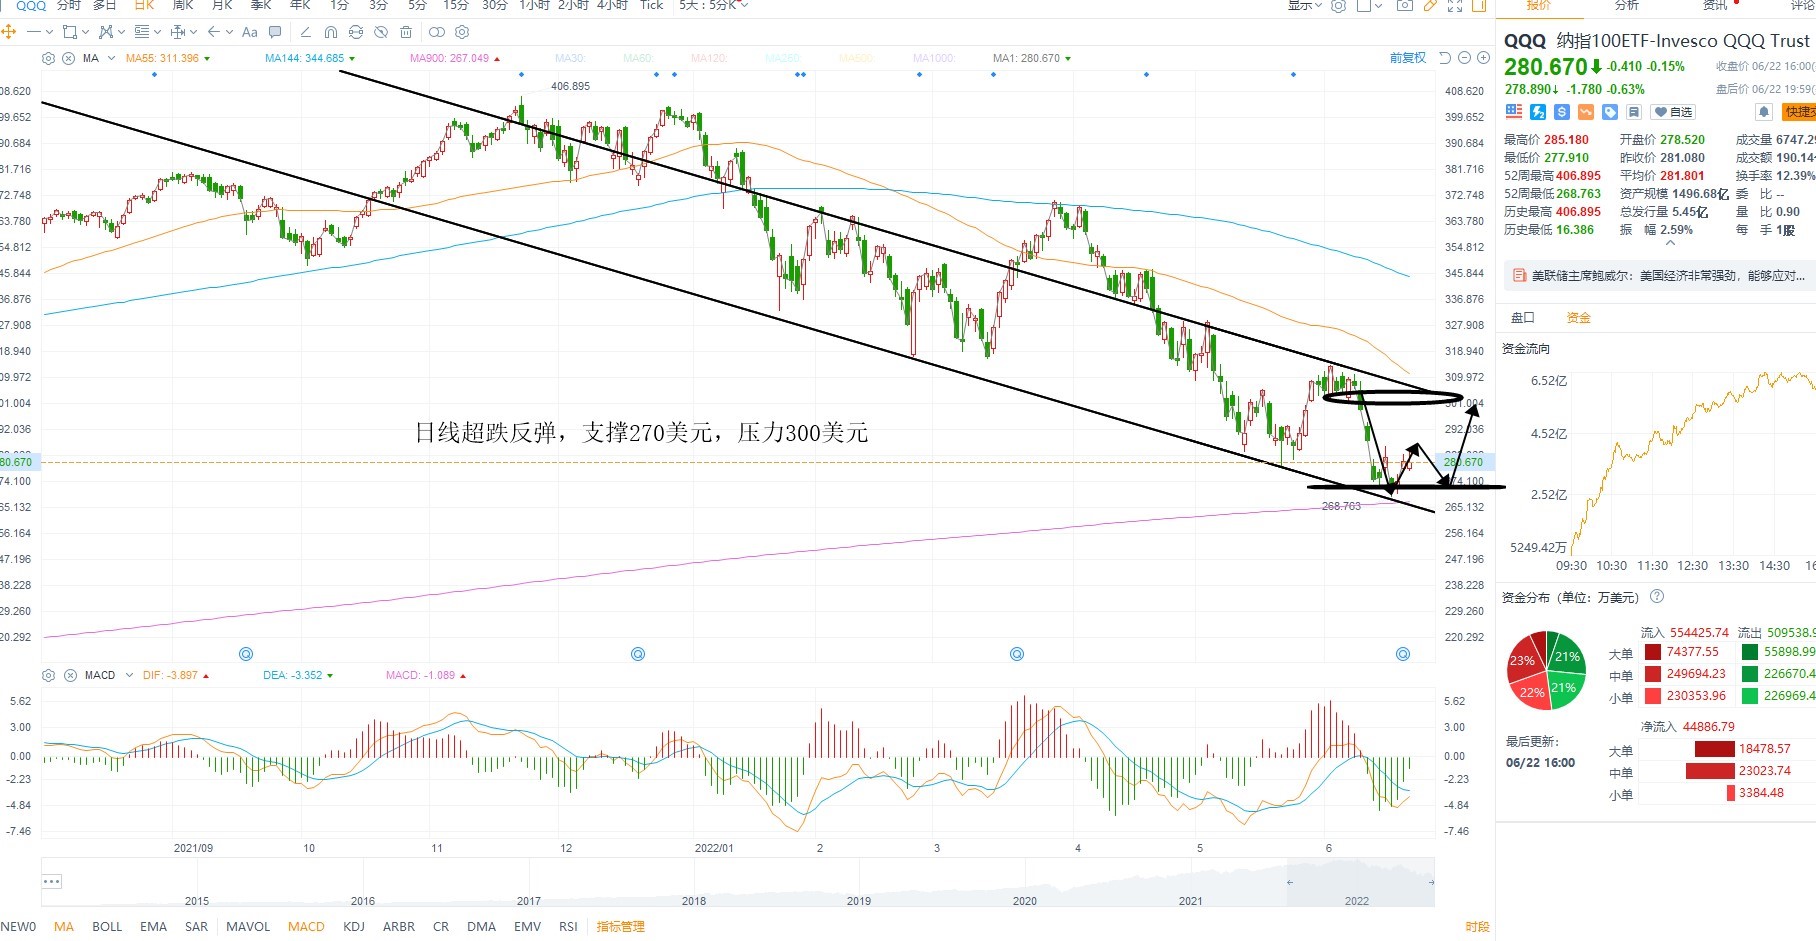The width and height of the screenshot is (1816, 941).
Task: Click help icon beside 资金分布
Action: coord(1657,597)
